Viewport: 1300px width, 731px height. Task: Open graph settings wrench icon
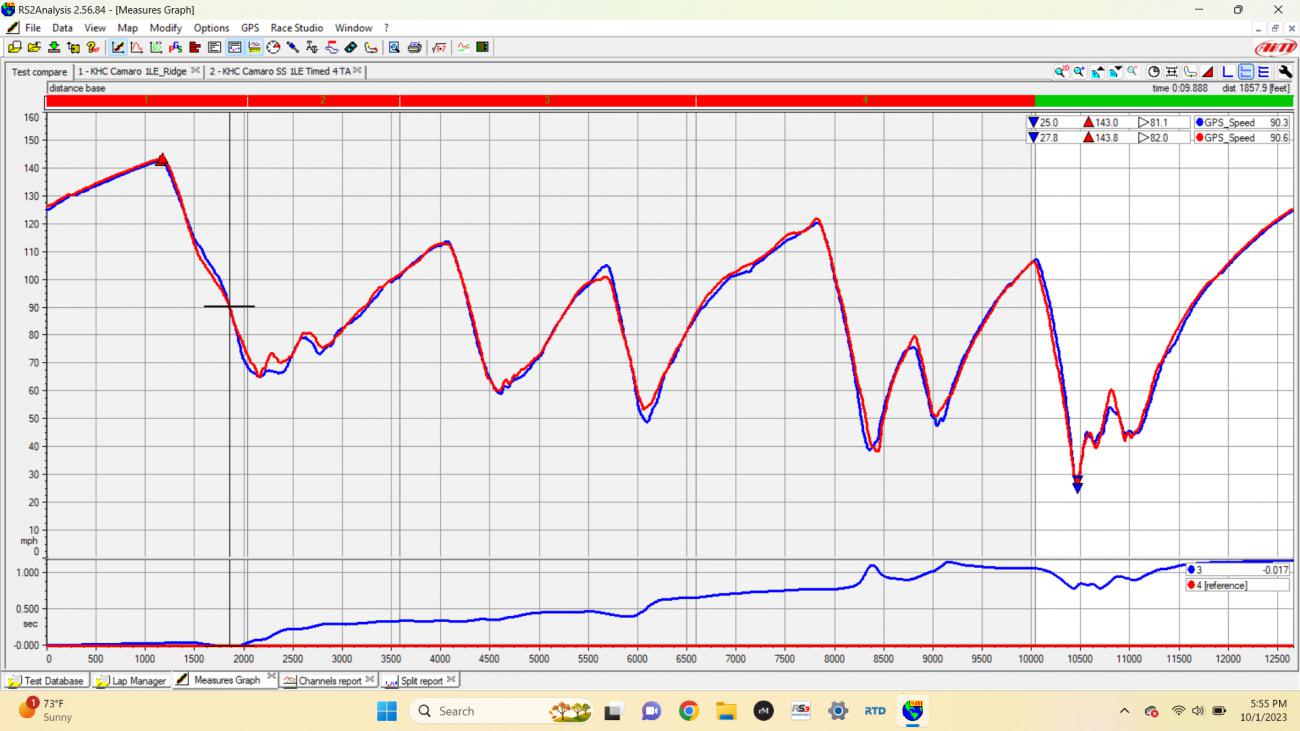coord(1285,72)
